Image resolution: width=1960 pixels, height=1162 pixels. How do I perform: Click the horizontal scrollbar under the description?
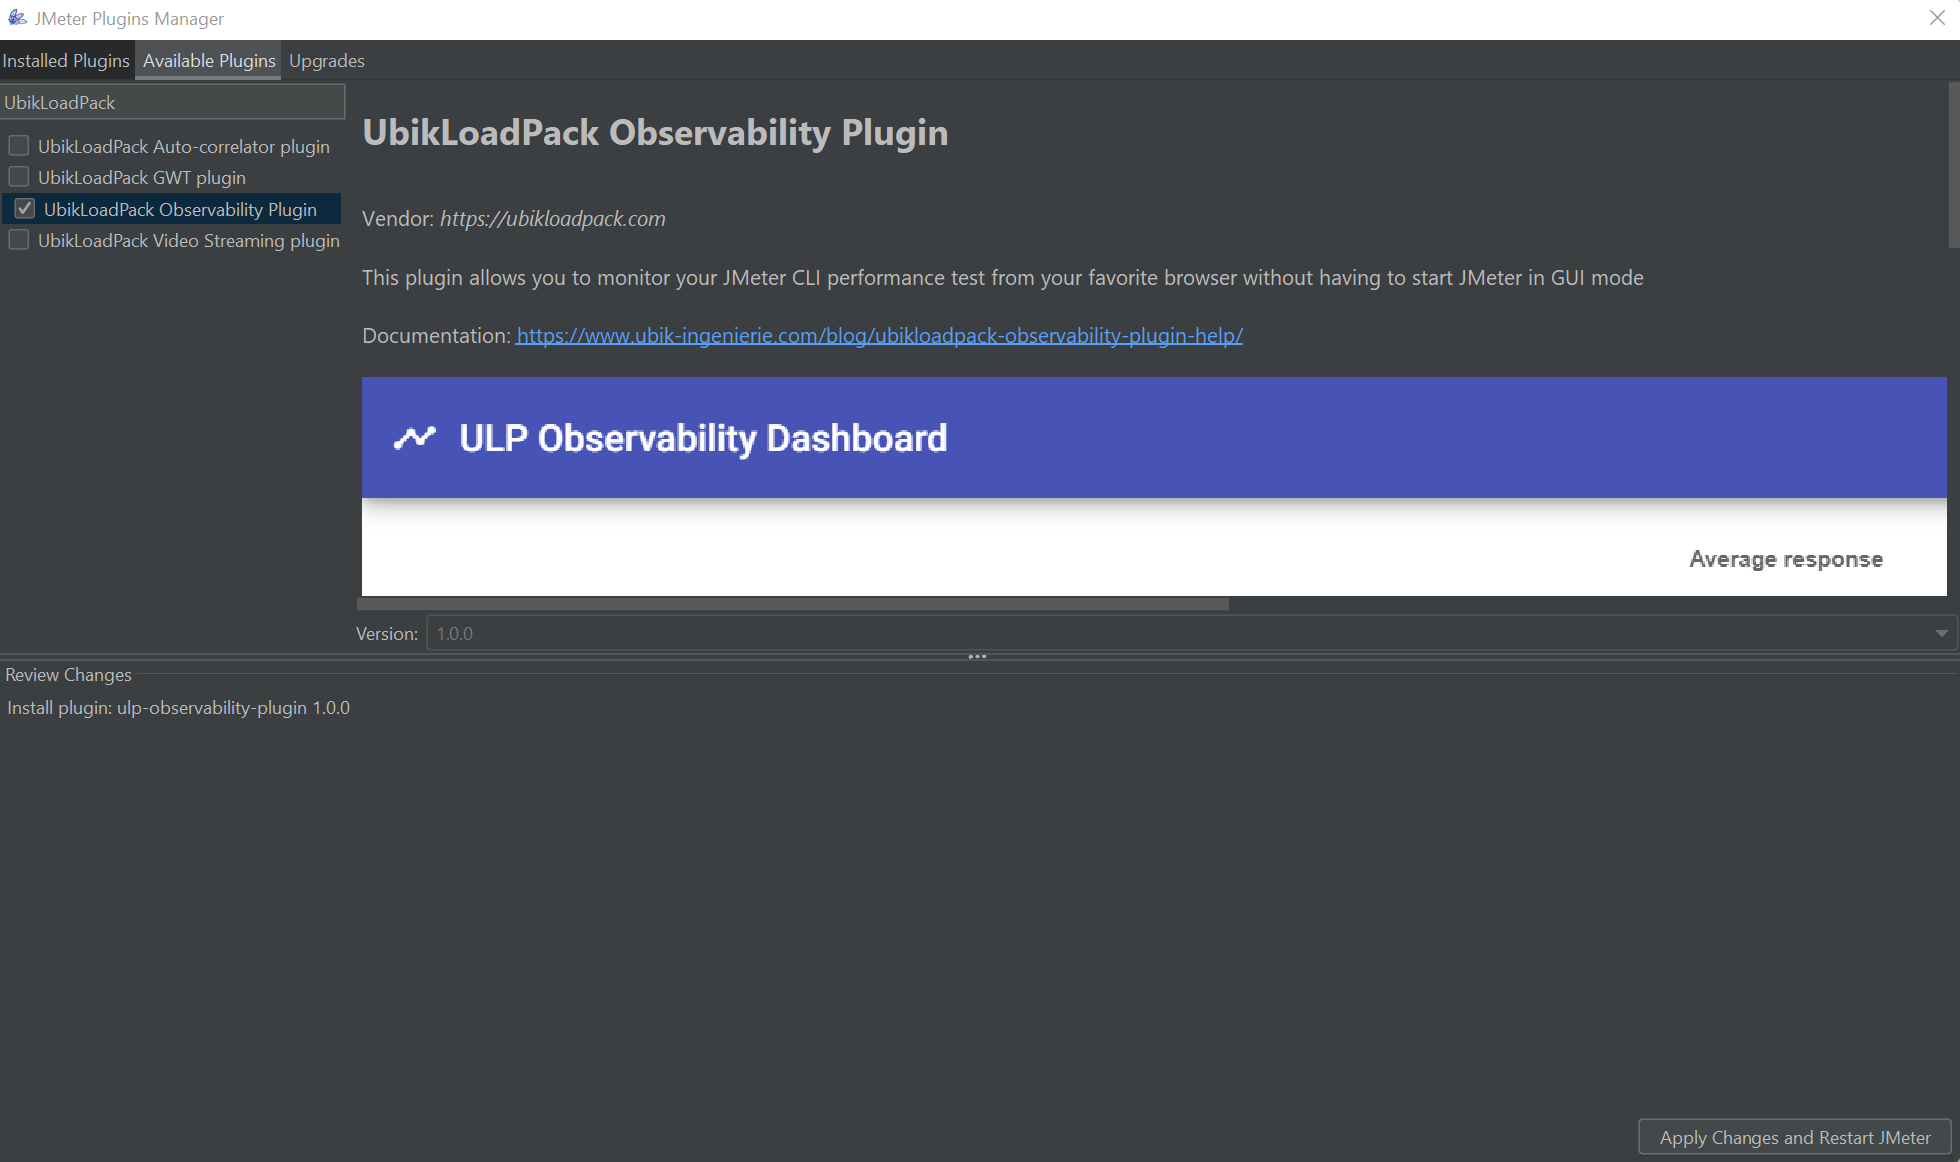[793, 604]
